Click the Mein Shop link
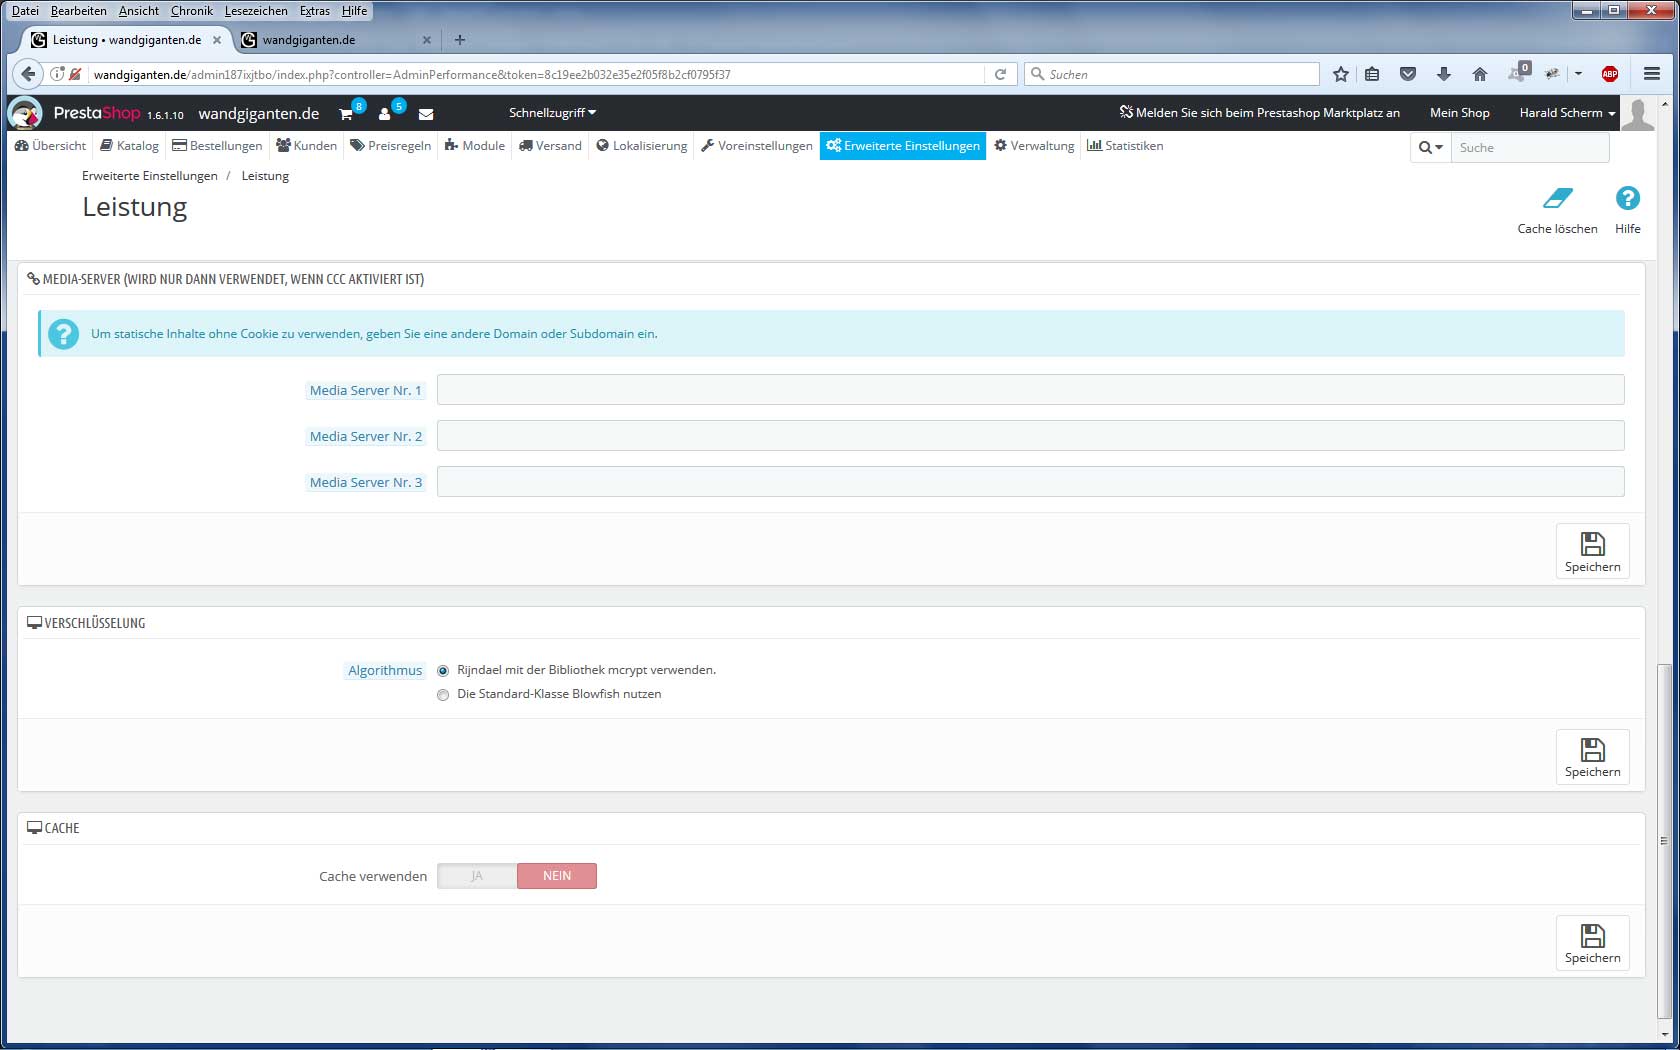 (1459, 113)
